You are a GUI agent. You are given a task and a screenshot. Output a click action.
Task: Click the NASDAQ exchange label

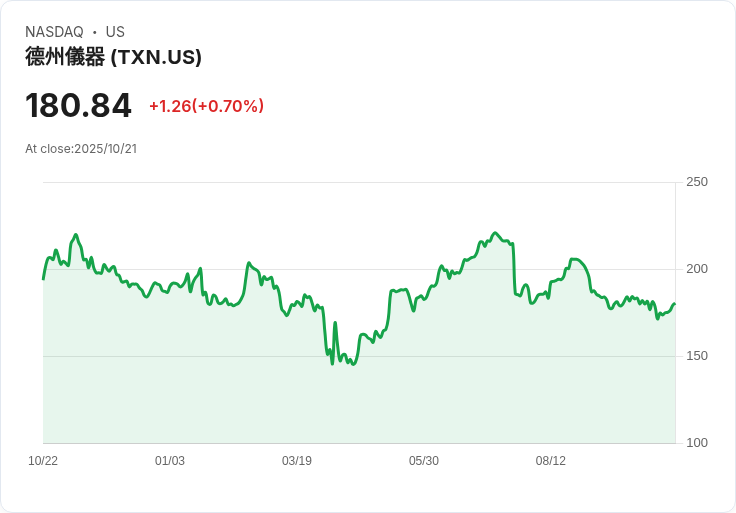(54, 32)
